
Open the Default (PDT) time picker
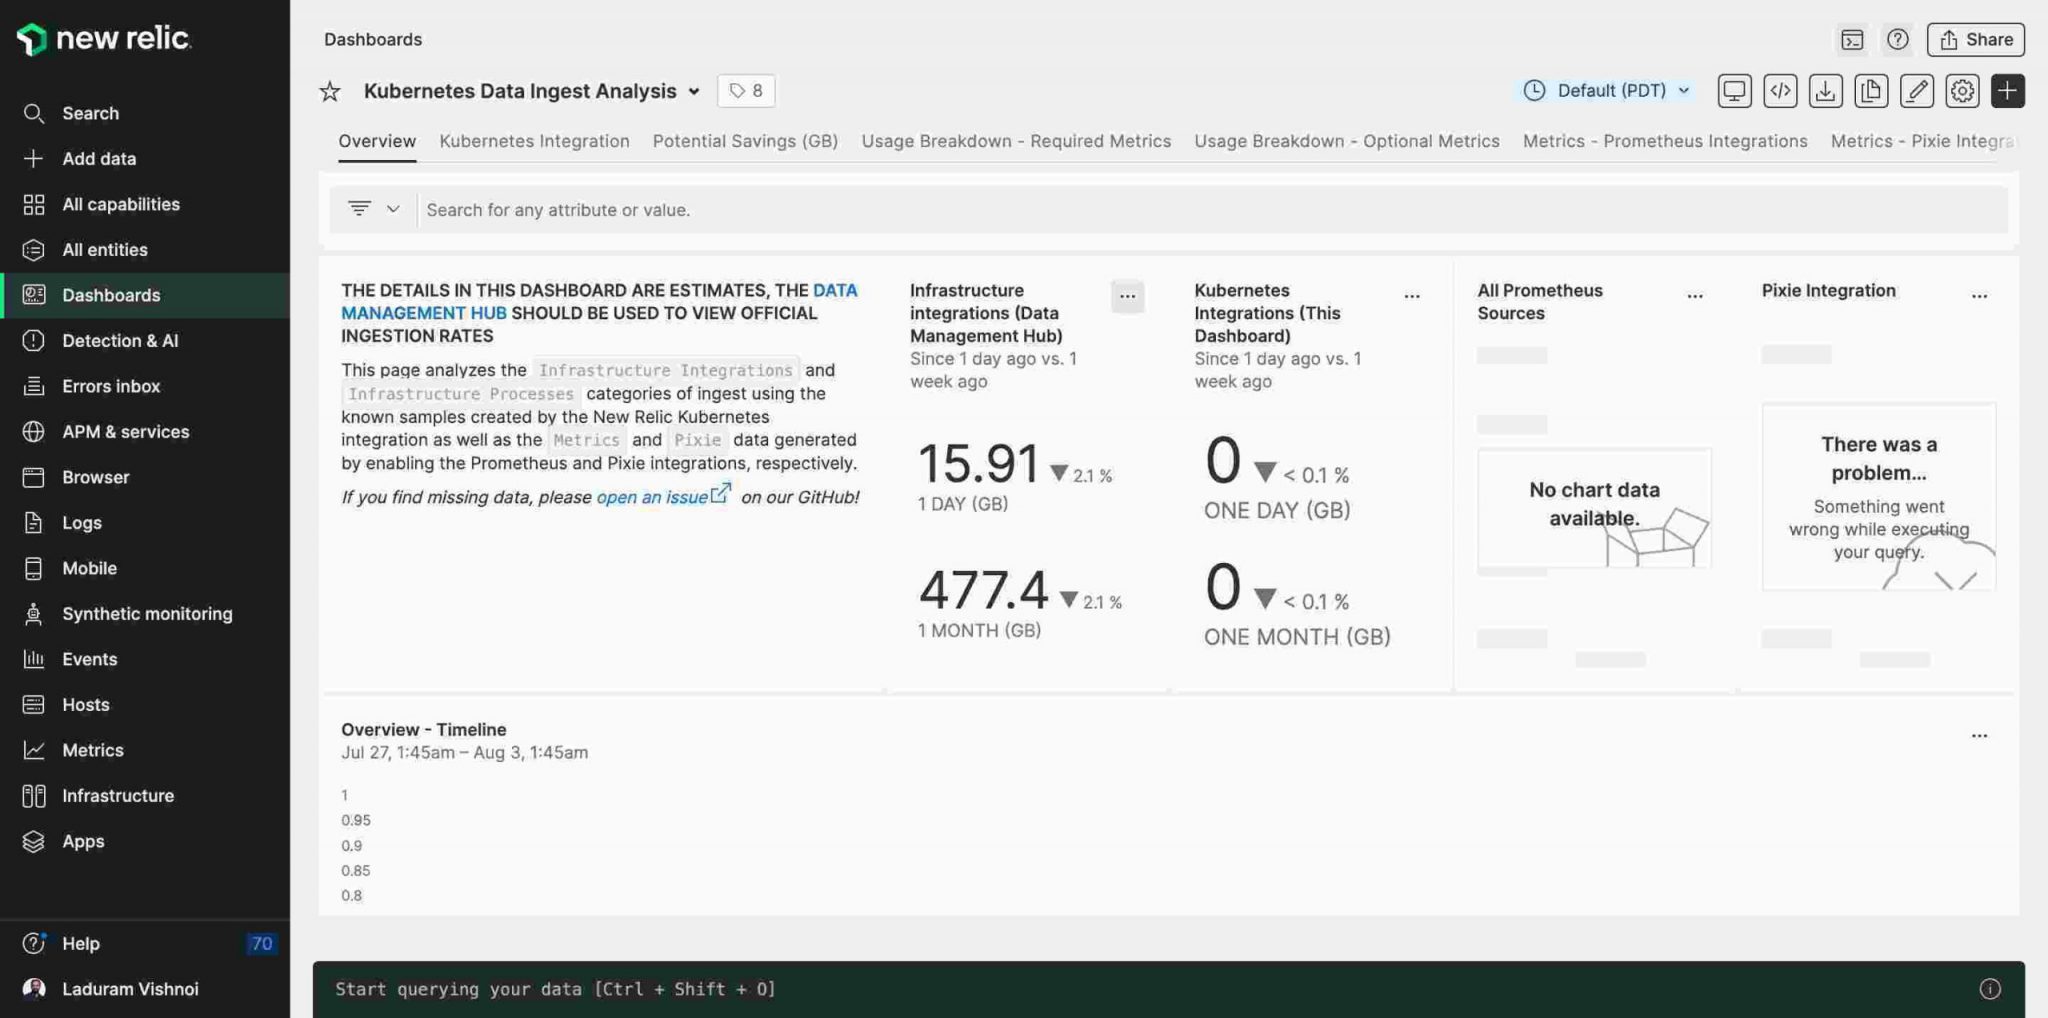coord(1604,90)
